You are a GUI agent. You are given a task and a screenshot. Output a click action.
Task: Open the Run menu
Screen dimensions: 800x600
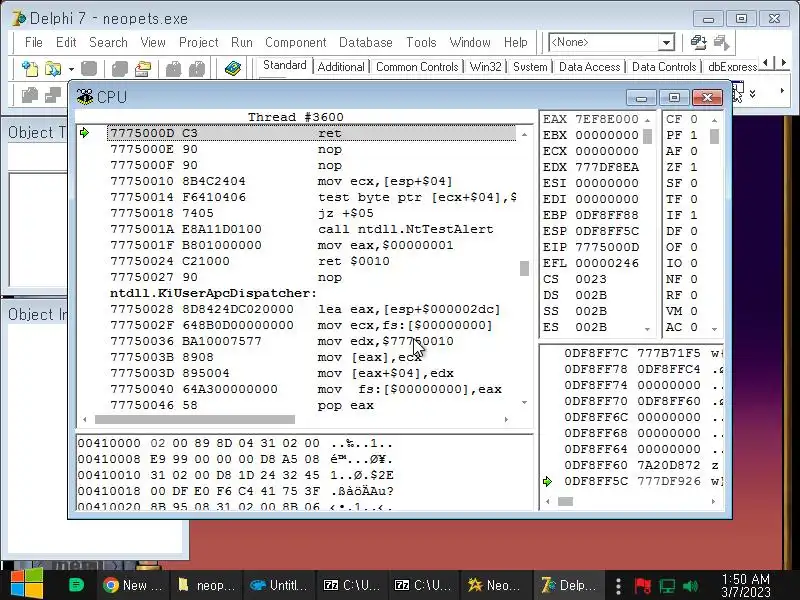242,42
